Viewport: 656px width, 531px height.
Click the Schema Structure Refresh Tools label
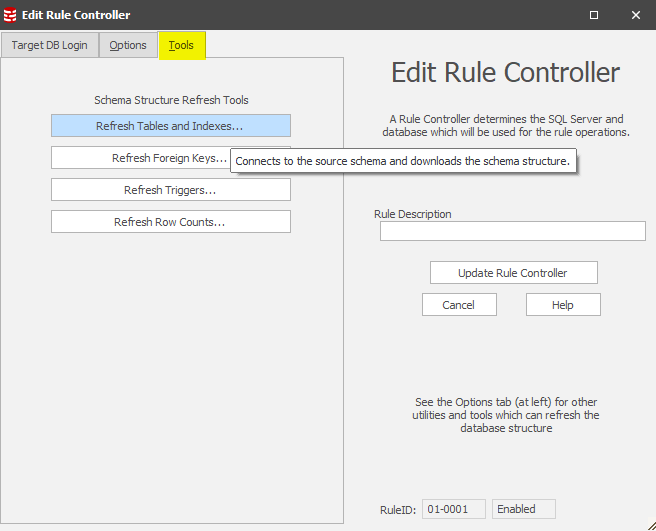(171, 100)
